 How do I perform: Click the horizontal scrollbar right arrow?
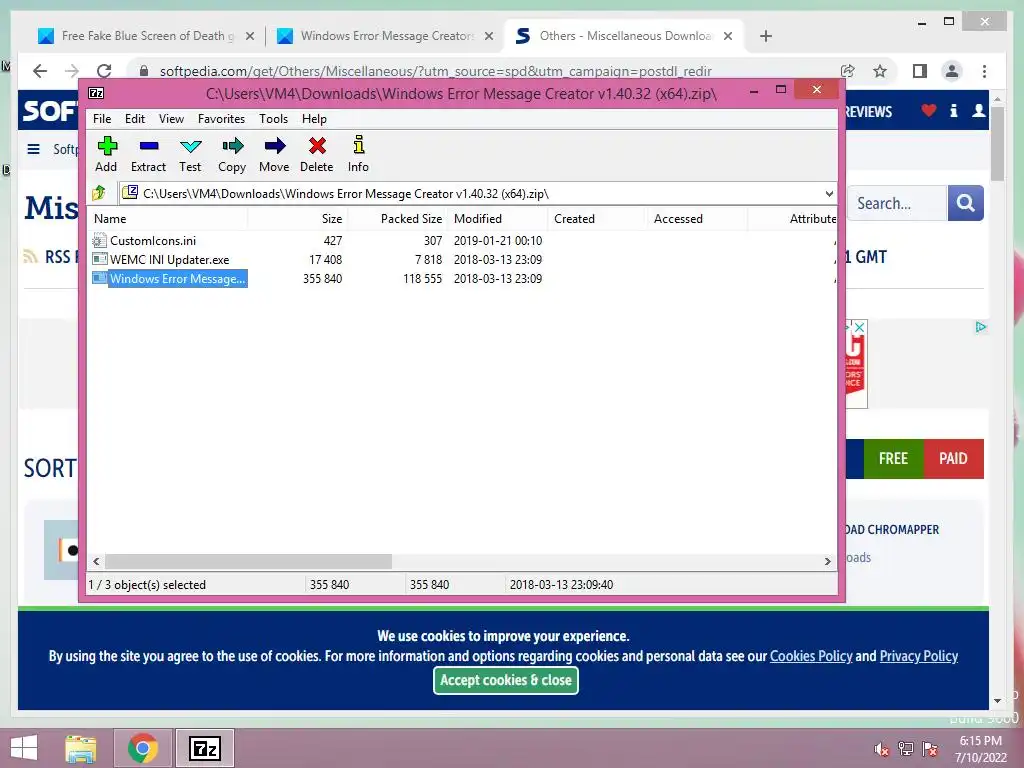coord(827,561)
